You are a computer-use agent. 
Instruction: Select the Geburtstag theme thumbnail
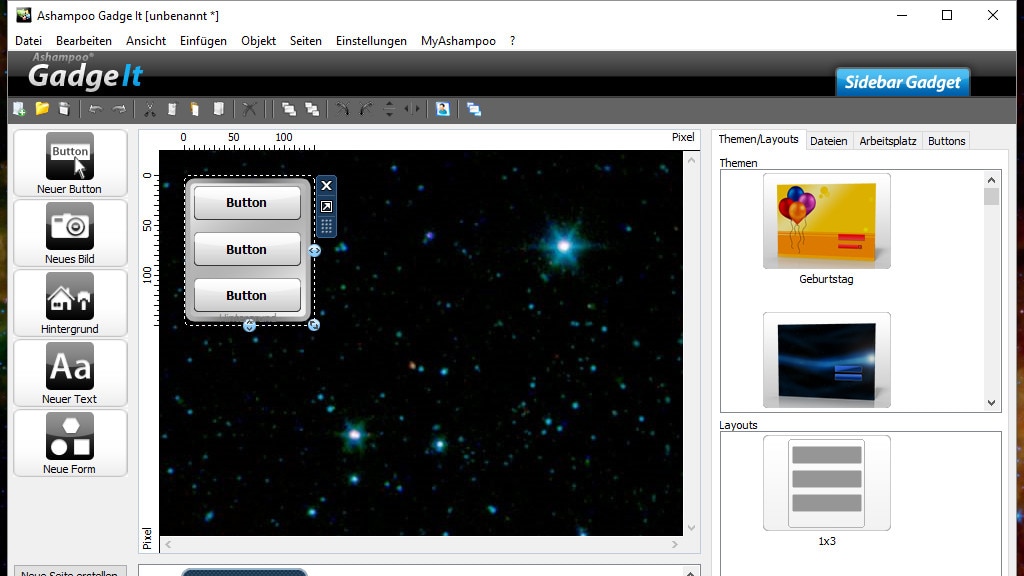(x=826, y=222)
